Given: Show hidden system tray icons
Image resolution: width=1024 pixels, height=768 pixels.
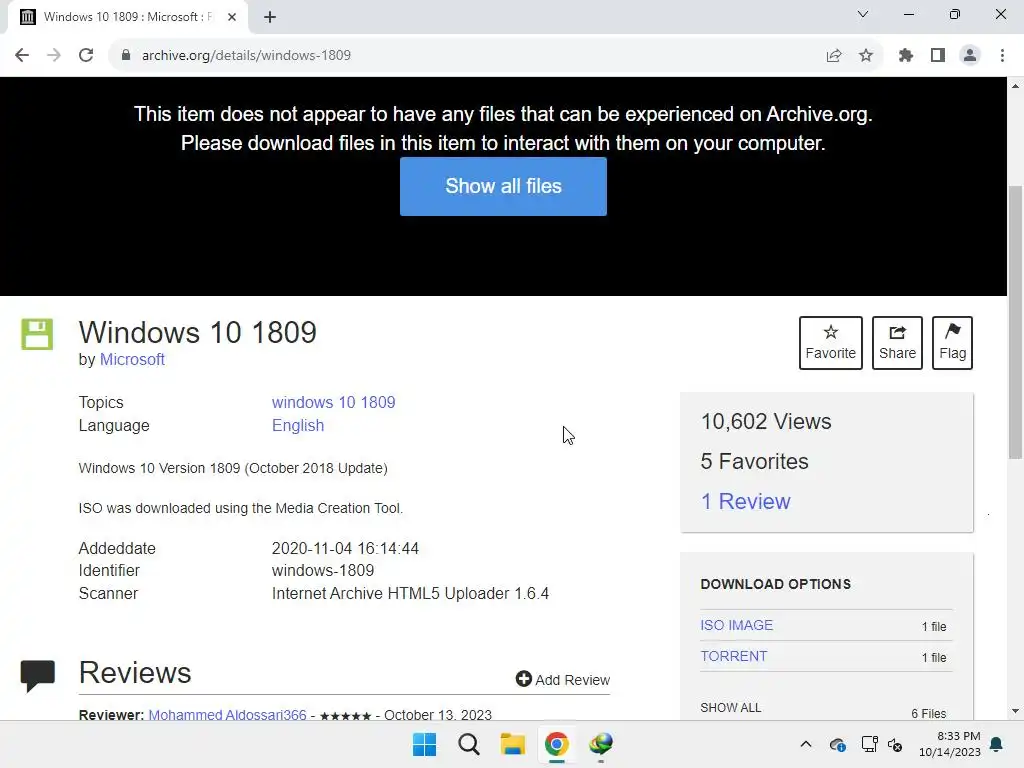Looking at the screenshot, I should coord(806,744).
